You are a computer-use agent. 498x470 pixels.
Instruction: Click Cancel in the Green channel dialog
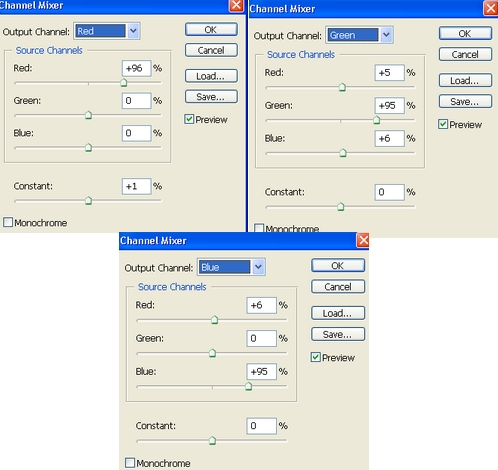coord(465,54)
